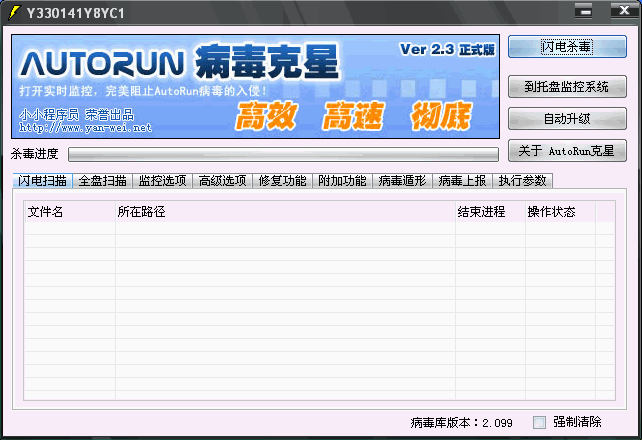The height and width of the screenshot is (440, 642).
Task: Open the 病毒上报 tab
Action: (462, 181)
